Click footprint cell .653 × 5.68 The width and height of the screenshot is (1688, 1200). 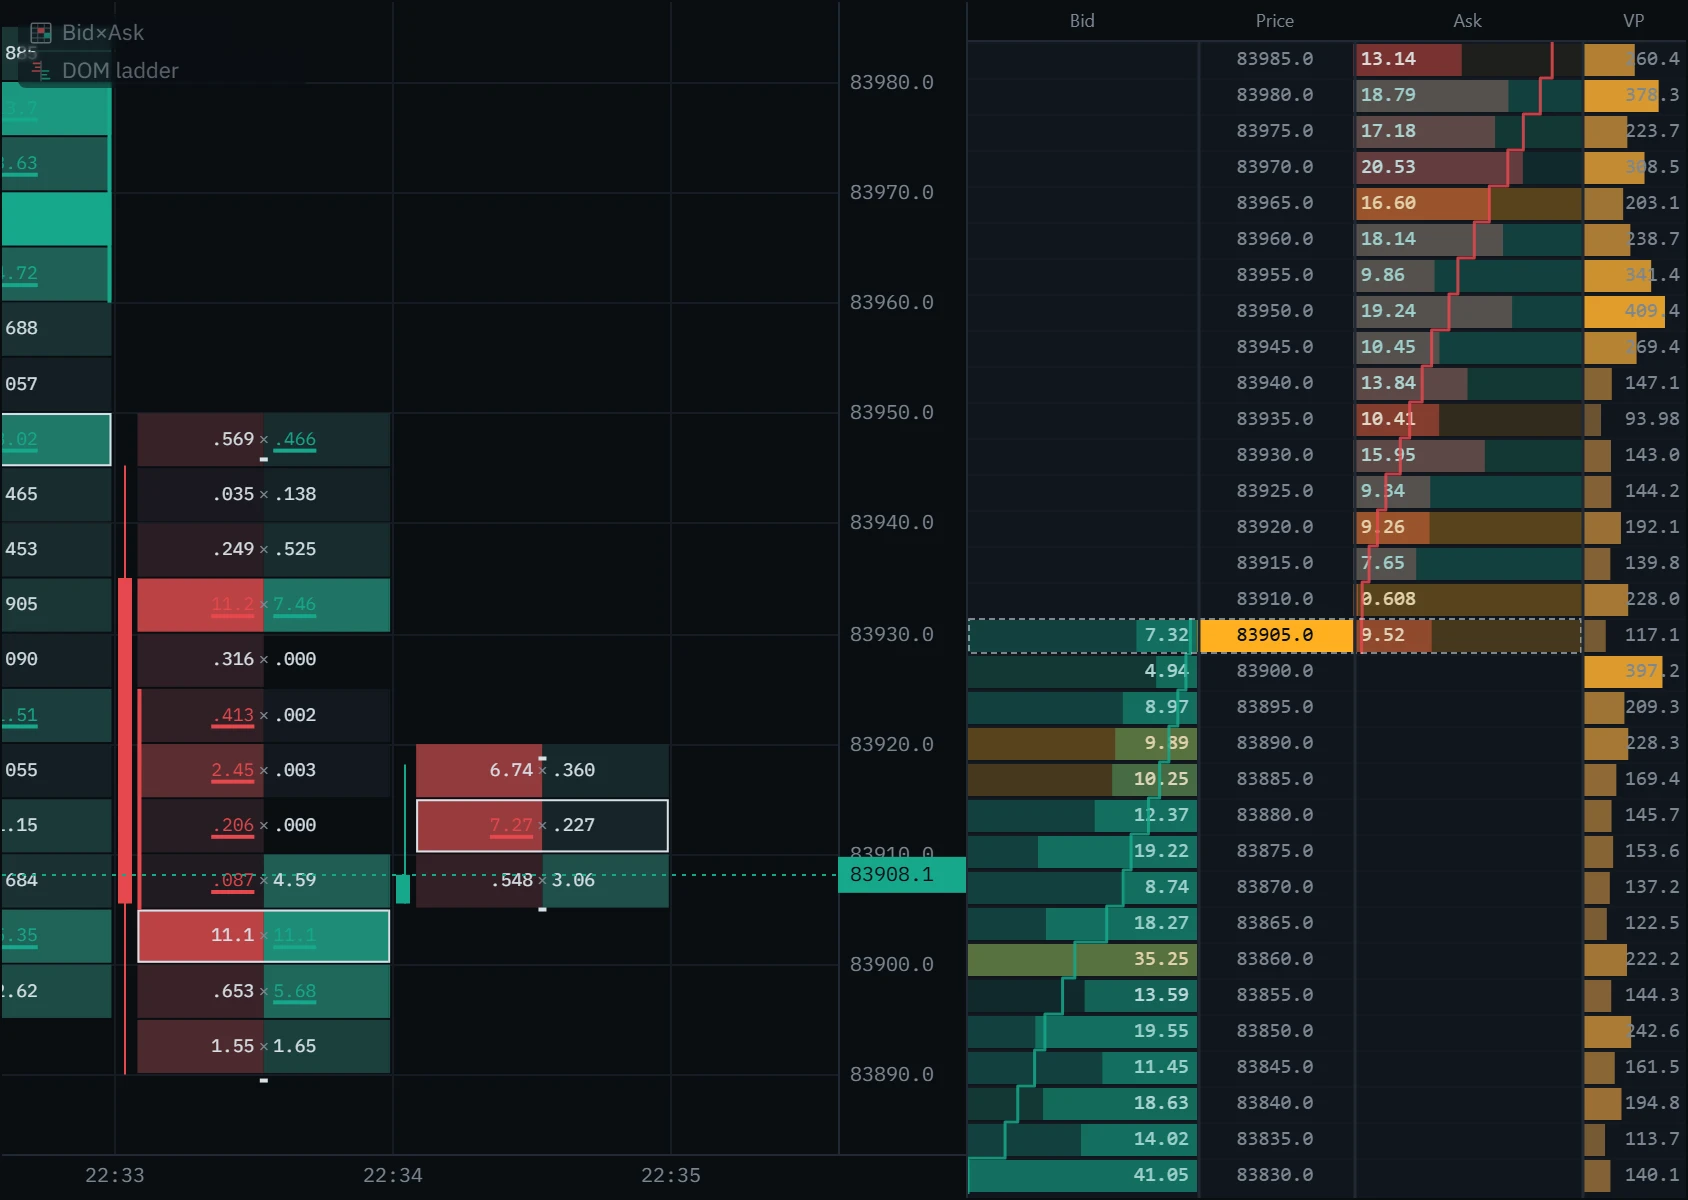coord(263,991)
